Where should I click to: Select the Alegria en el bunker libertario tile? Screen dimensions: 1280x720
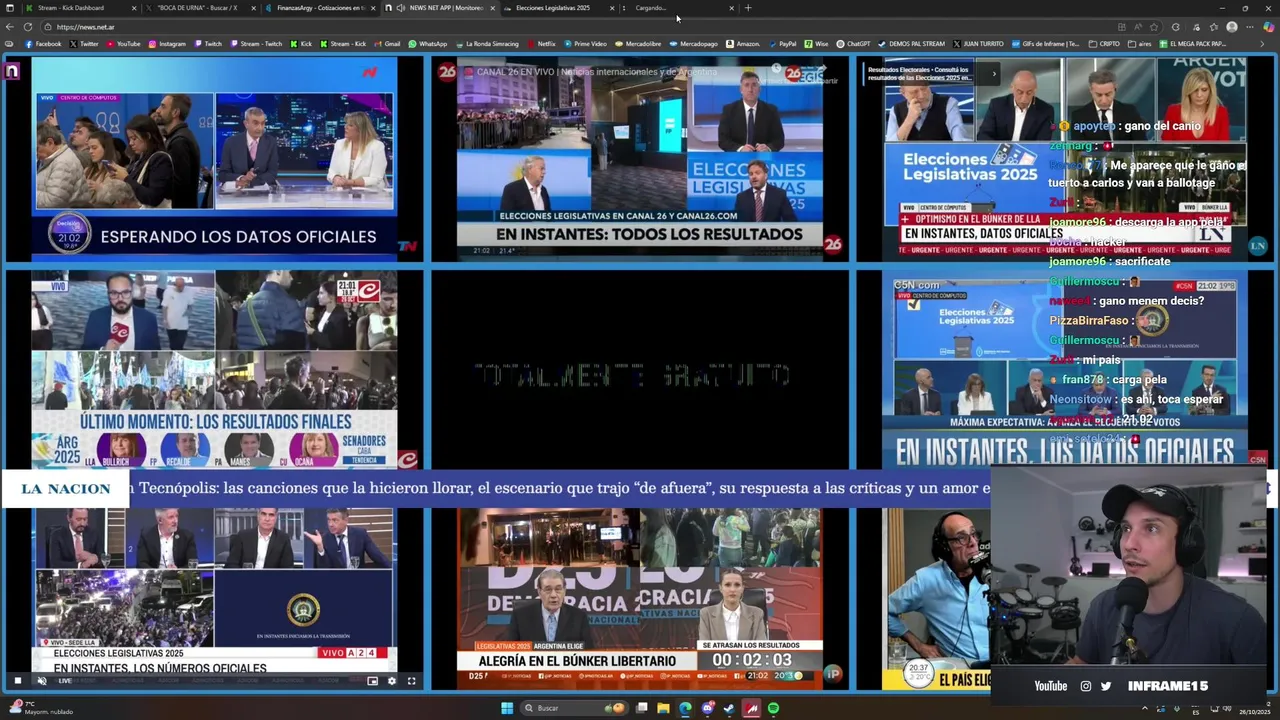point(640,598)
